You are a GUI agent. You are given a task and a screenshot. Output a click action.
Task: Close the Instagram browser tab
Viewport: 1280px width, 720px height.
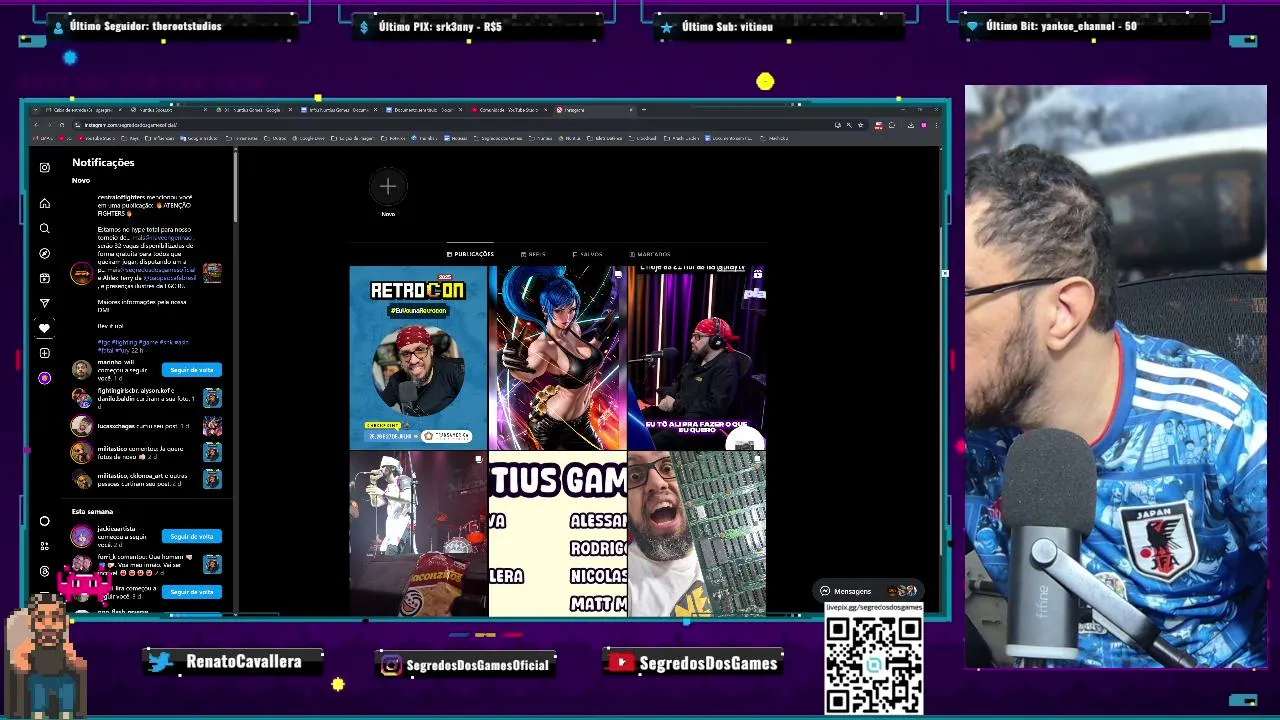tap(631, 110)
